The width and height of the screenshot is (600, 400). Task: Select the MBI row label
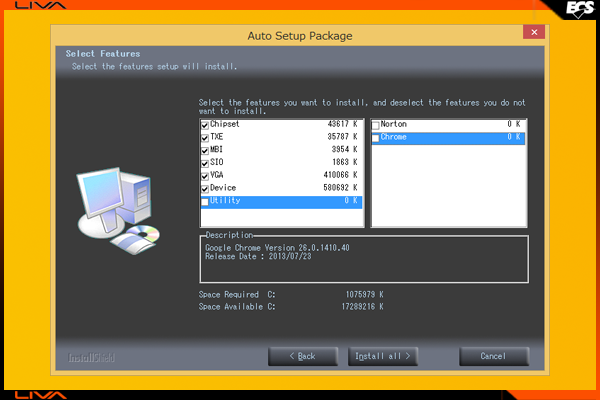[216, 149]
